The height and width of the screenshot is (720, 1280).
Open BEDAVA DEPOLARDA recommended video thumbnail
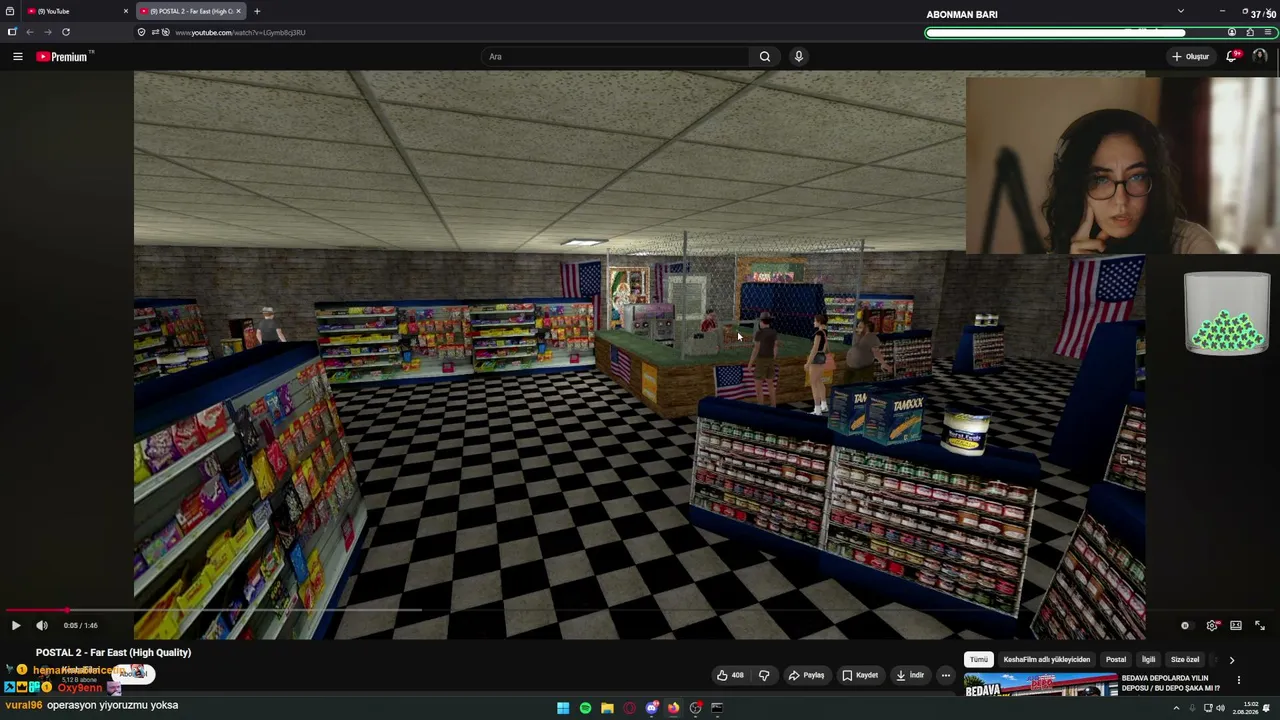tap(1040, 685)
